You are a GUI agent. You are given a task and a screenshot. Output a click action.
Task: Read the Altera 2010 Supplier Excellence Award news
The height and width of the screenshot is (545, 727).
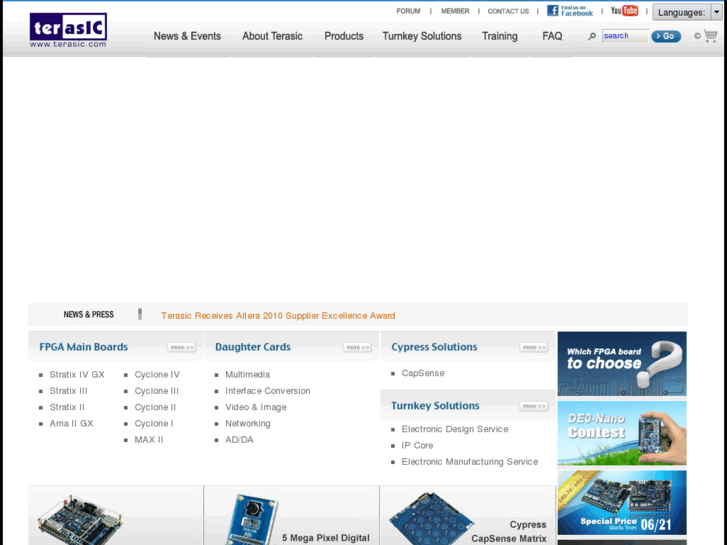coord(278,316)
